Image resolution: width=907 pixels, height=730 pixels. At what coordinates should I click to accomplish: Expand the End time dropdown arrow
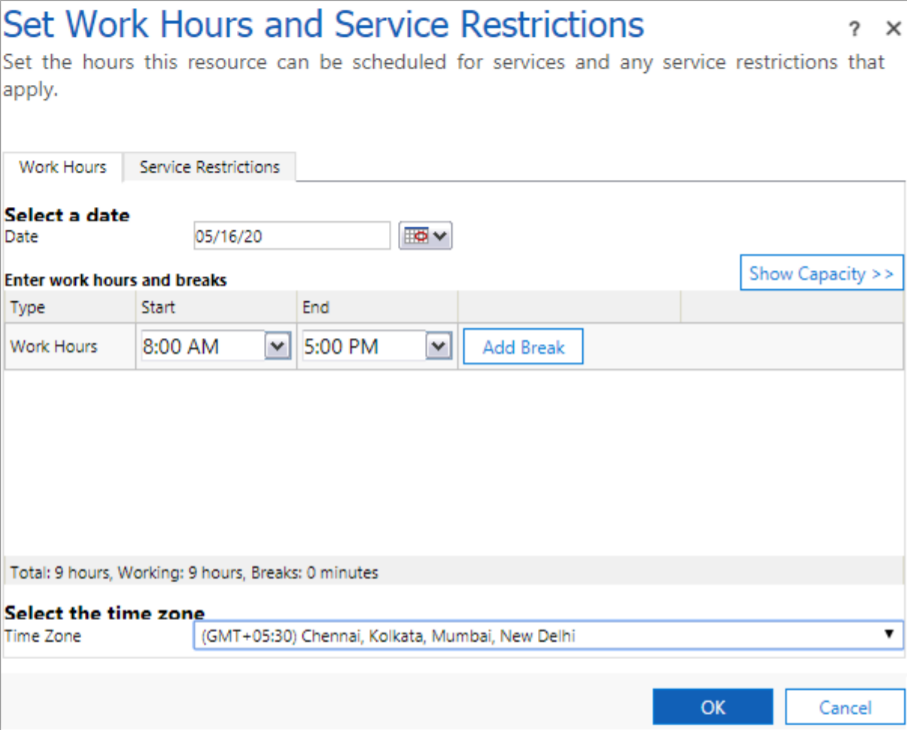pyautogui.click(x=438, y=347)
